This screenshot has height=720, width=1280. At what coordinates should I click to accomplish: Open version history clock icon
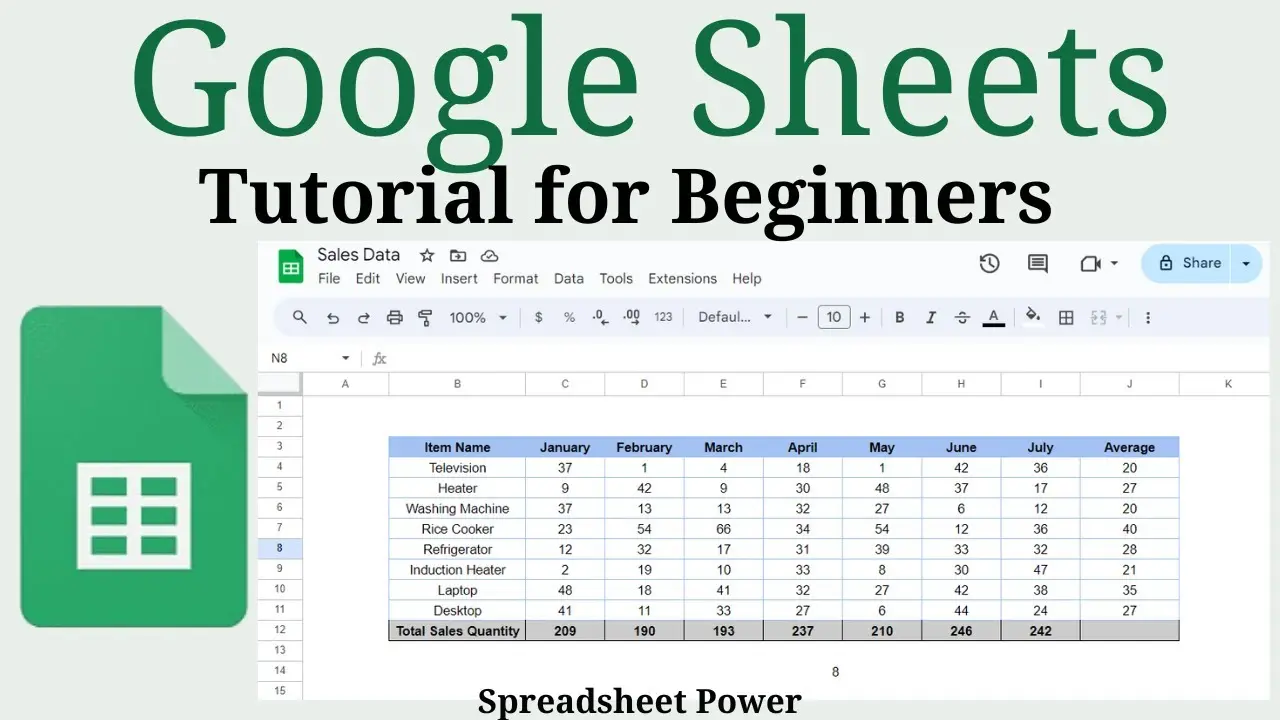[x=989, y=263]
